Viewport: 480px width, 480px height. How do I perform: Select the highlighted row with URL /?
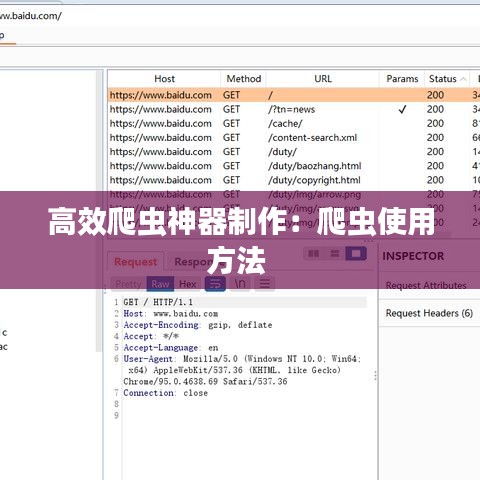click(x=294, y=95)
